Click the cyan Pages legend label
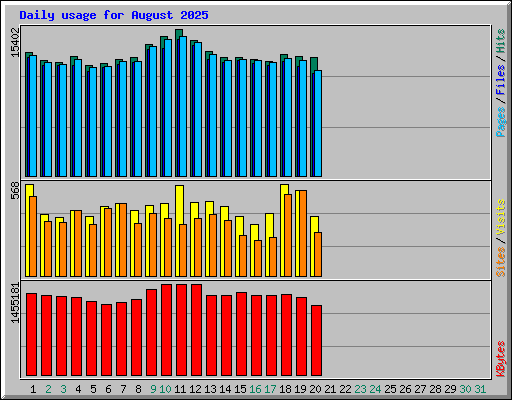The width and height of the screenshot is (512, 400). click(x=500, y=122)
